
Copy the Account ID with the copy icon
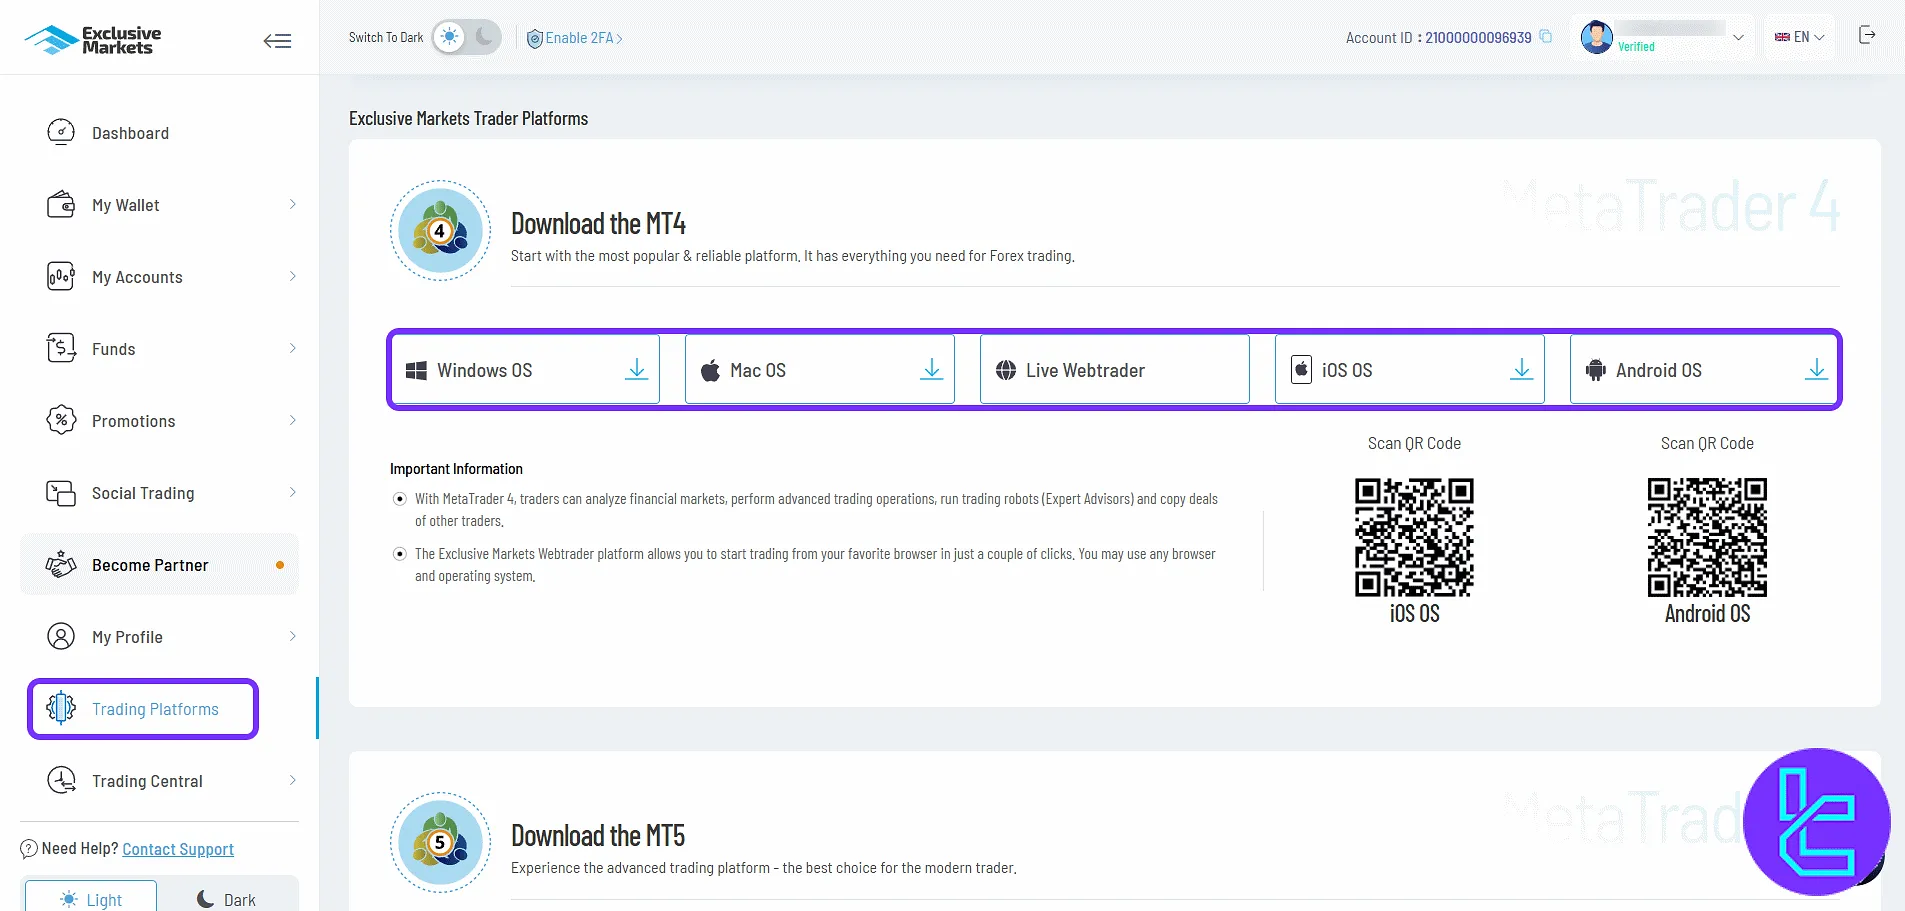(x=1545, y=37)
